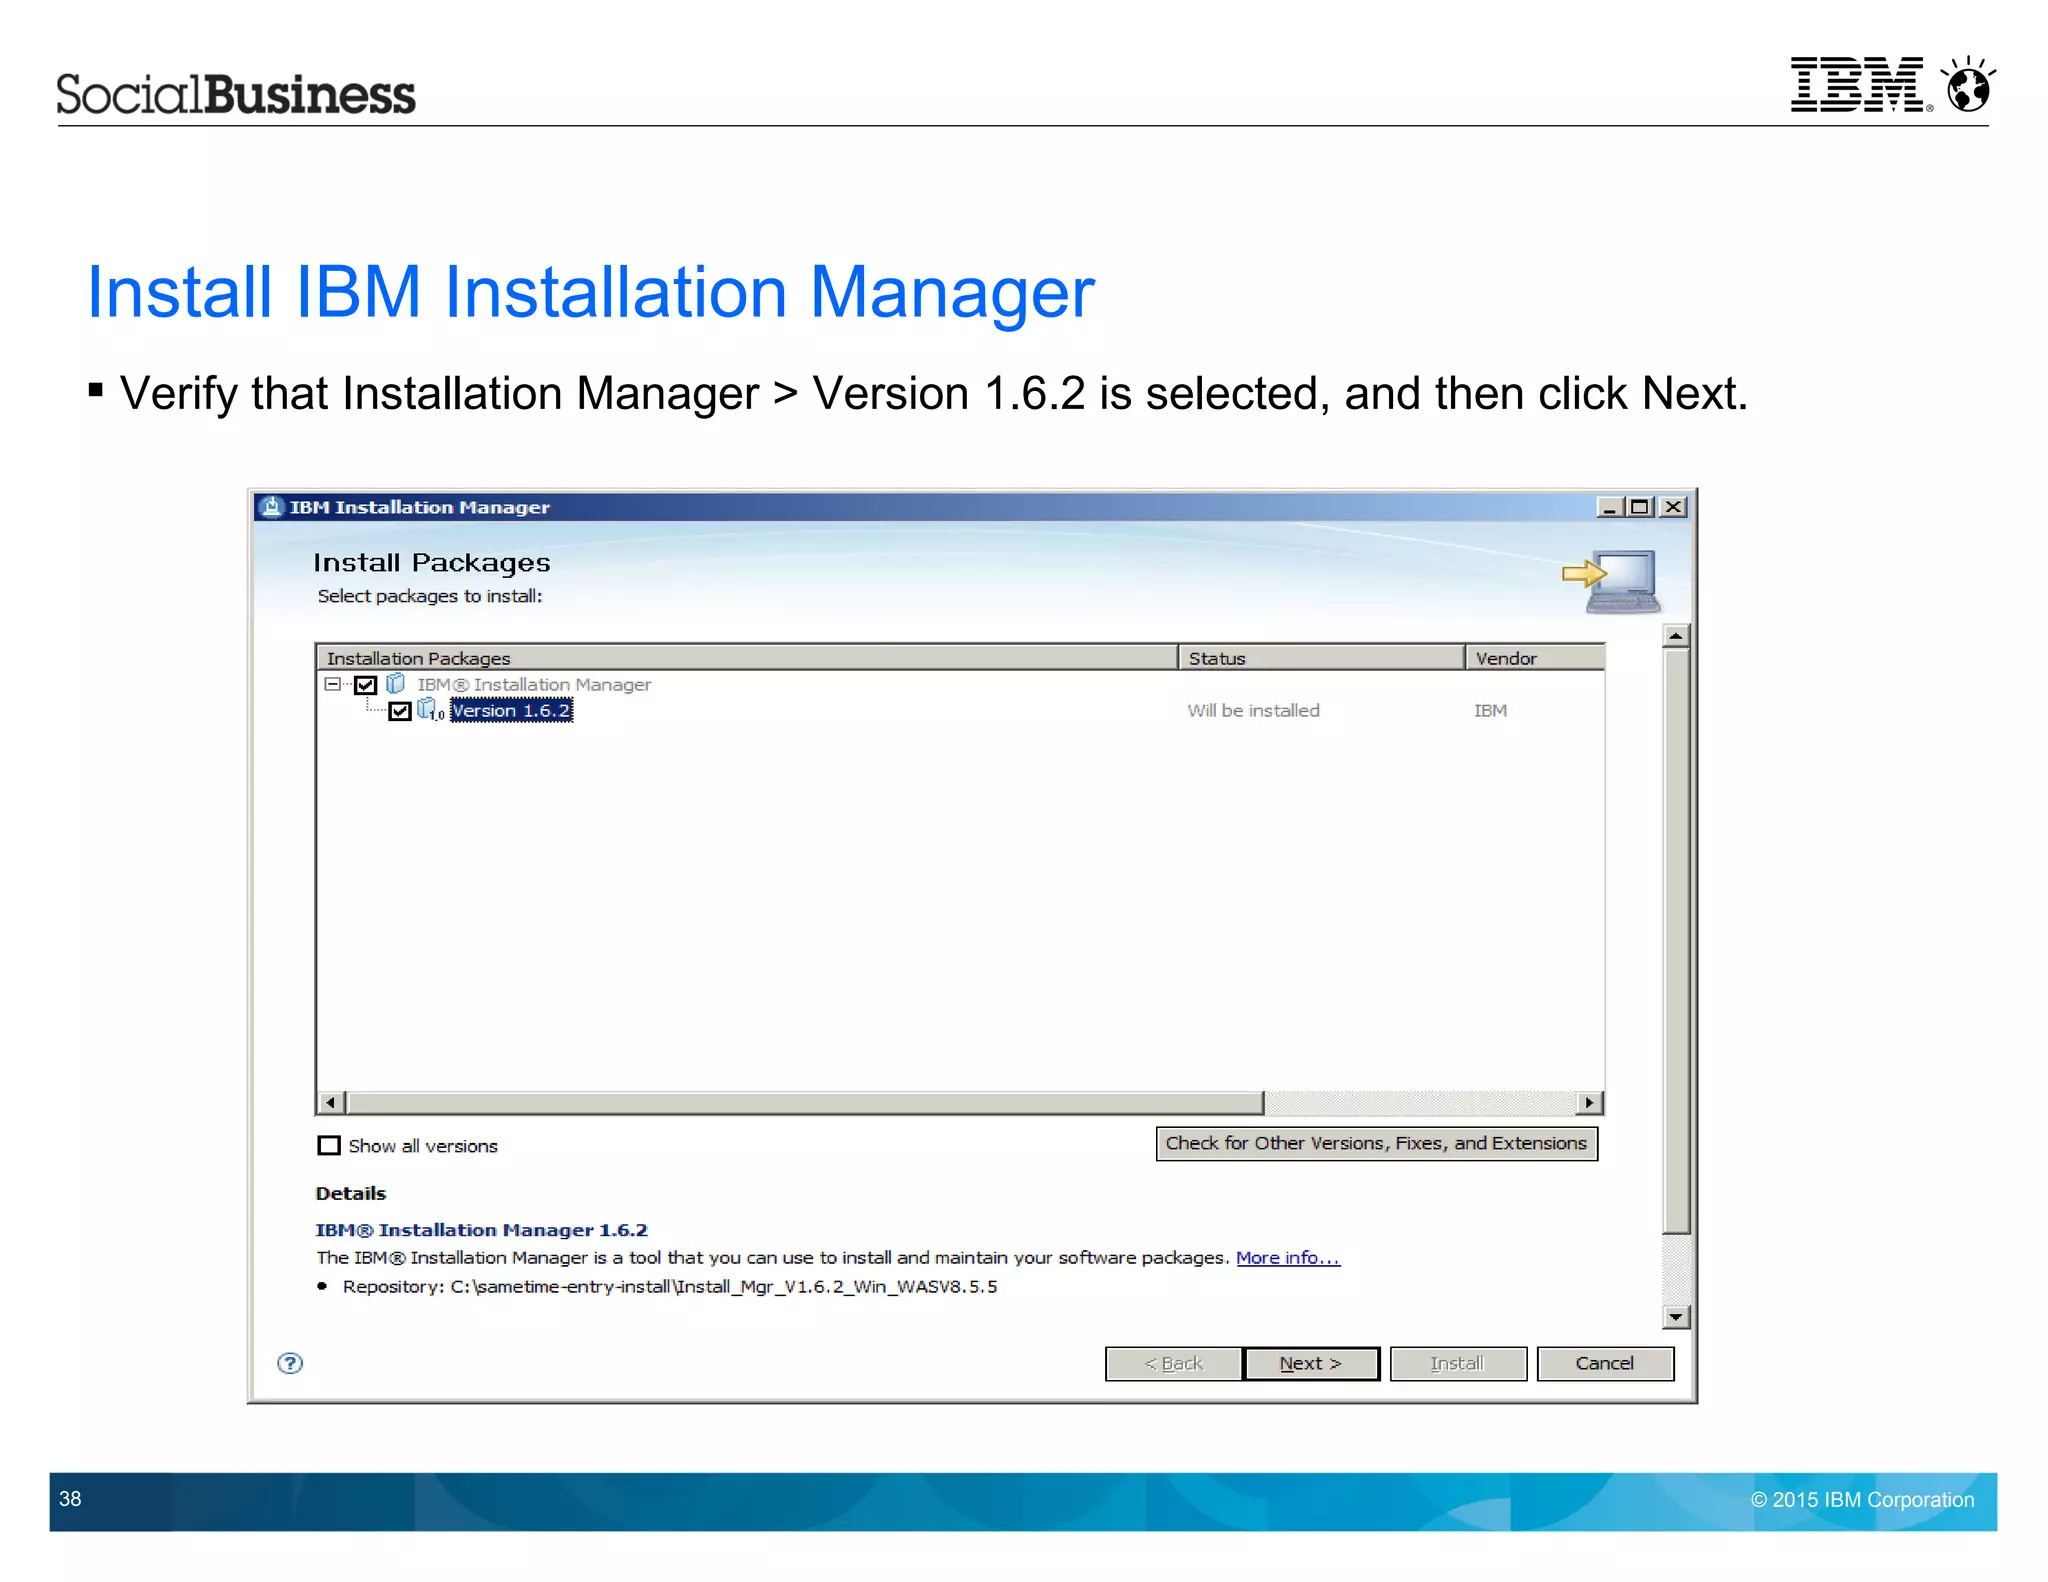
Task: Click the vertical scrollbar down arrow
Action: [1677, 1317]
